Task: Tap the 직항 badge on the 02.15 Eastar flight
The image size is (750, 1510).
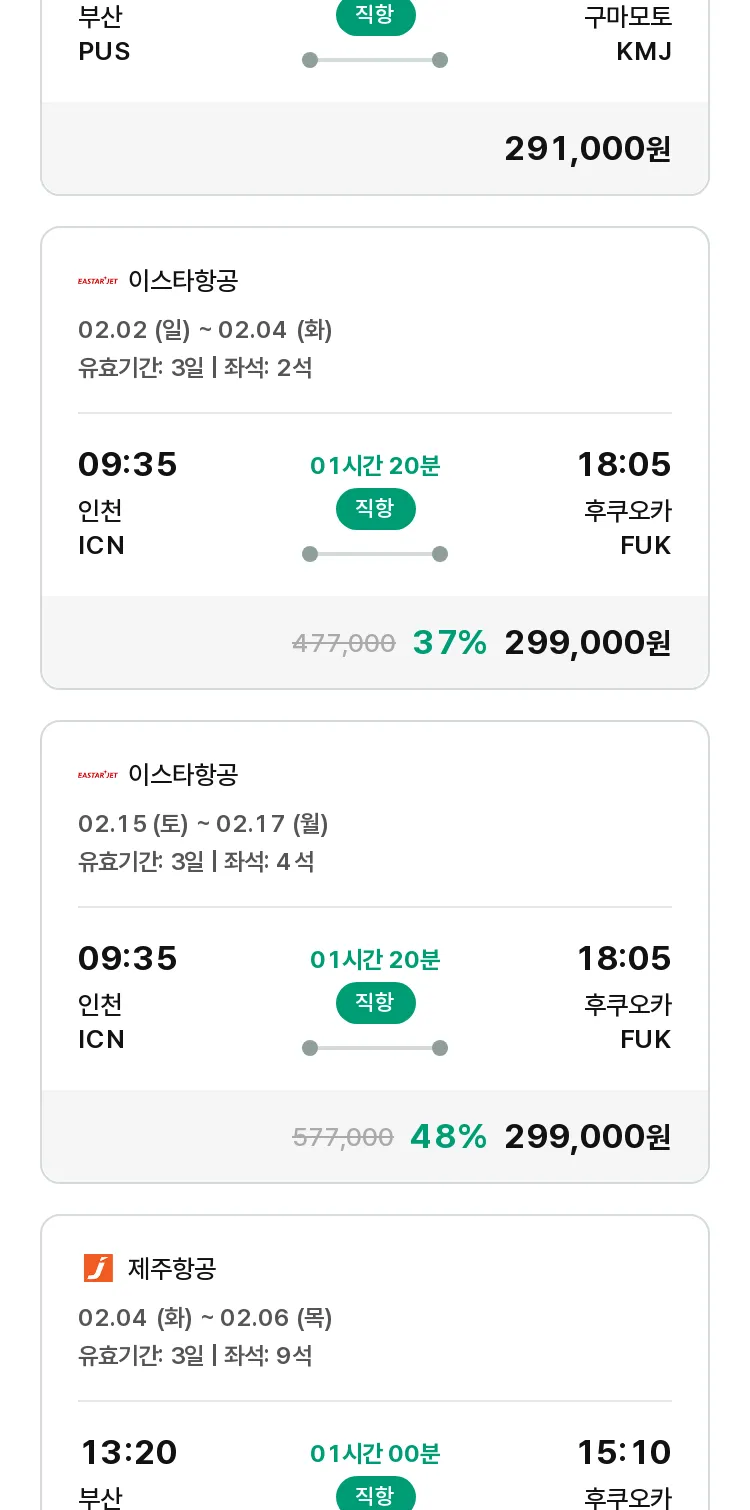Action: (375, 1002)
